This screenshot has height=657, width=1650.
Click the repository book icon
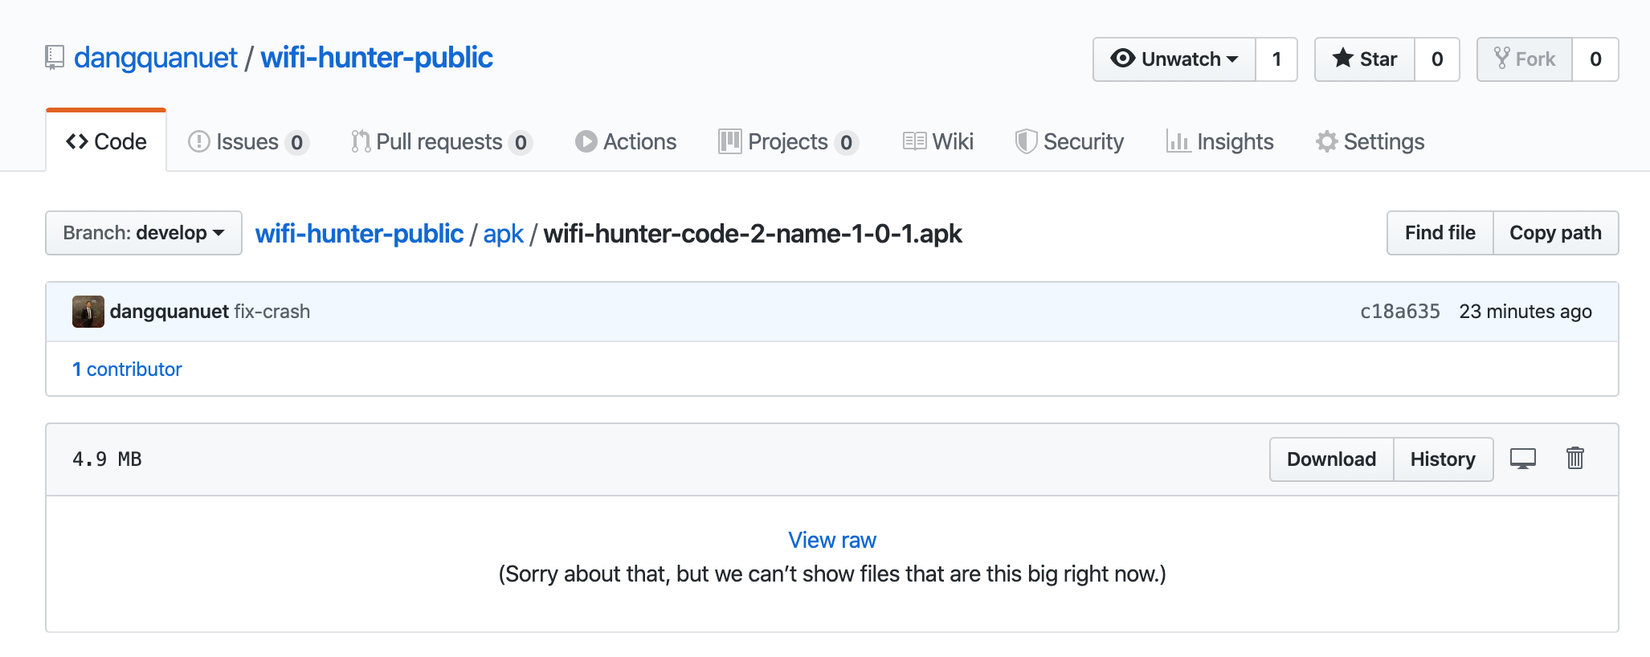pyautogui.click(x=55, y=58)
